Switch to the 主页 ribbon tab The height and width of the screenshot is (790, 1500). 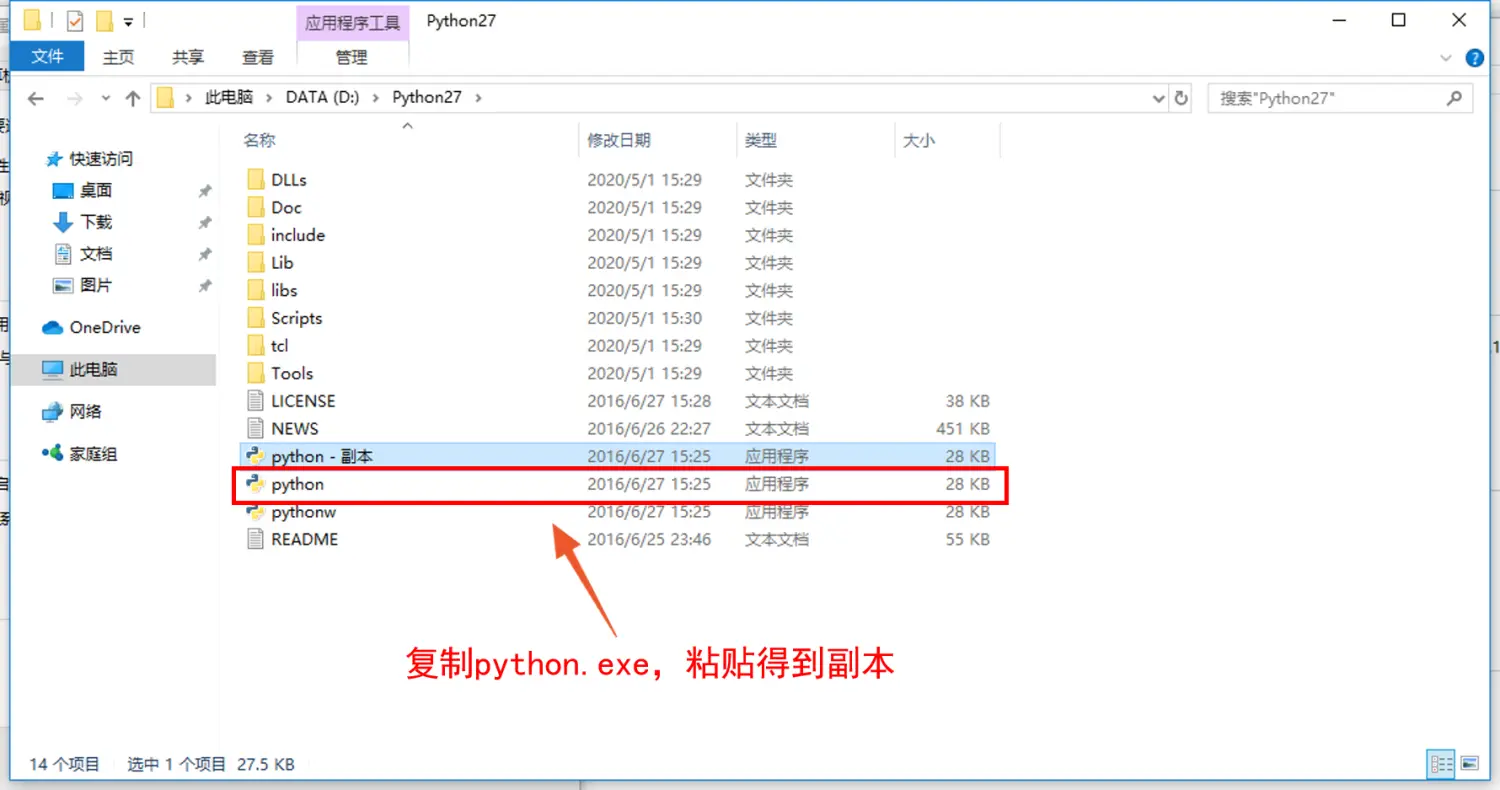tap(119, 57)
